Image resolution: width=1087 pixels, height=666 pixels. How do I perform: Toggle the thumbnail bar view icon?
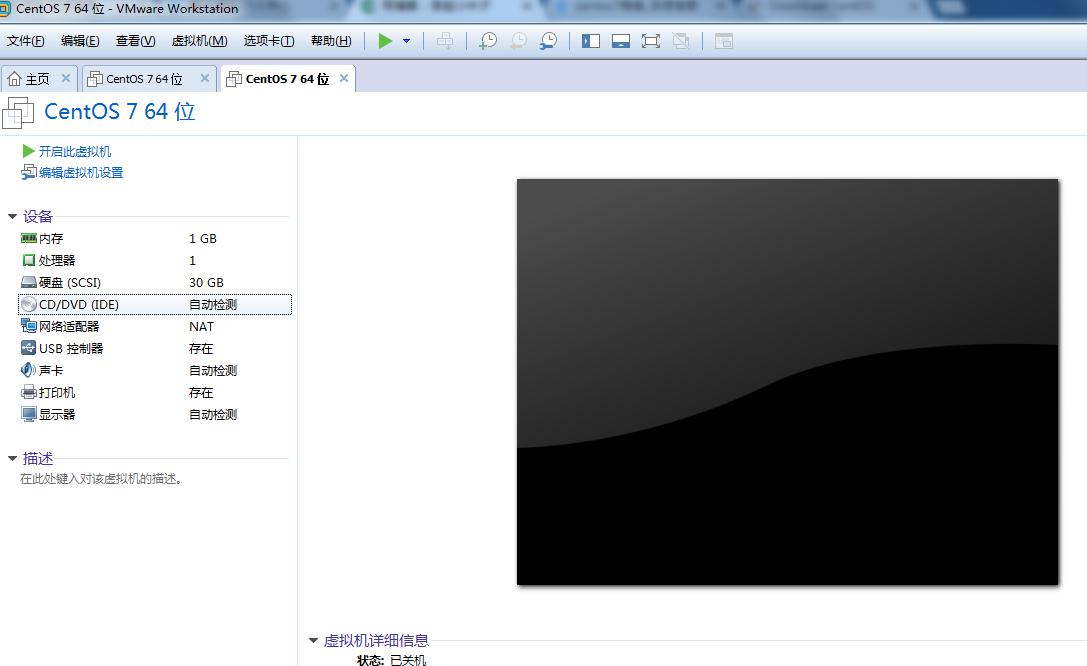click(x=620, y=41)
